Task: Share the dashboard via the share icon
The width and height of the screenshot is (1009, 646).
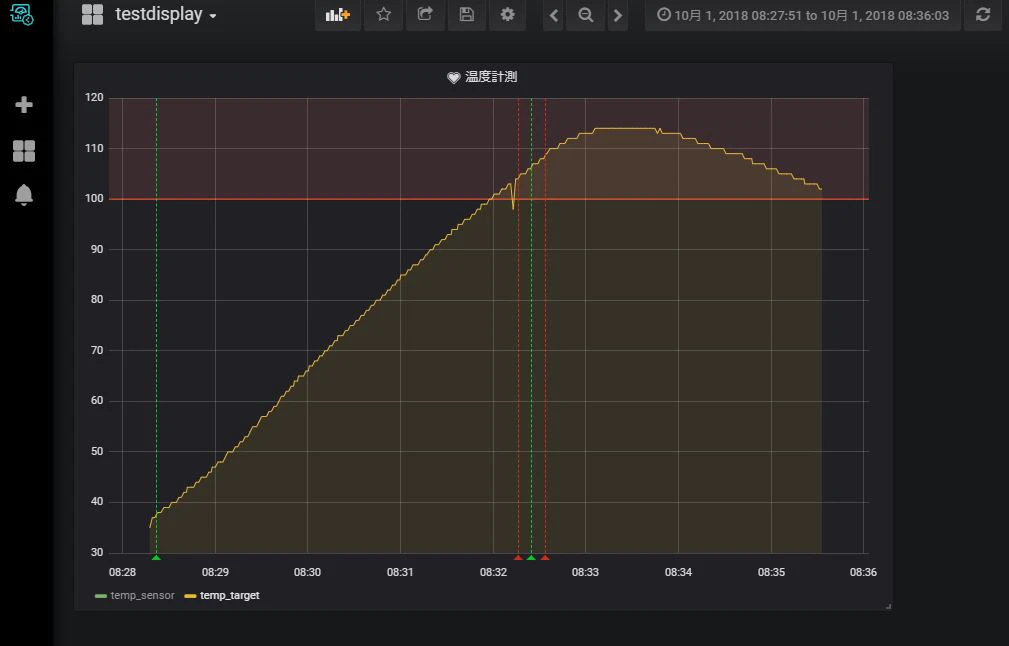Action: pos(425,14)
